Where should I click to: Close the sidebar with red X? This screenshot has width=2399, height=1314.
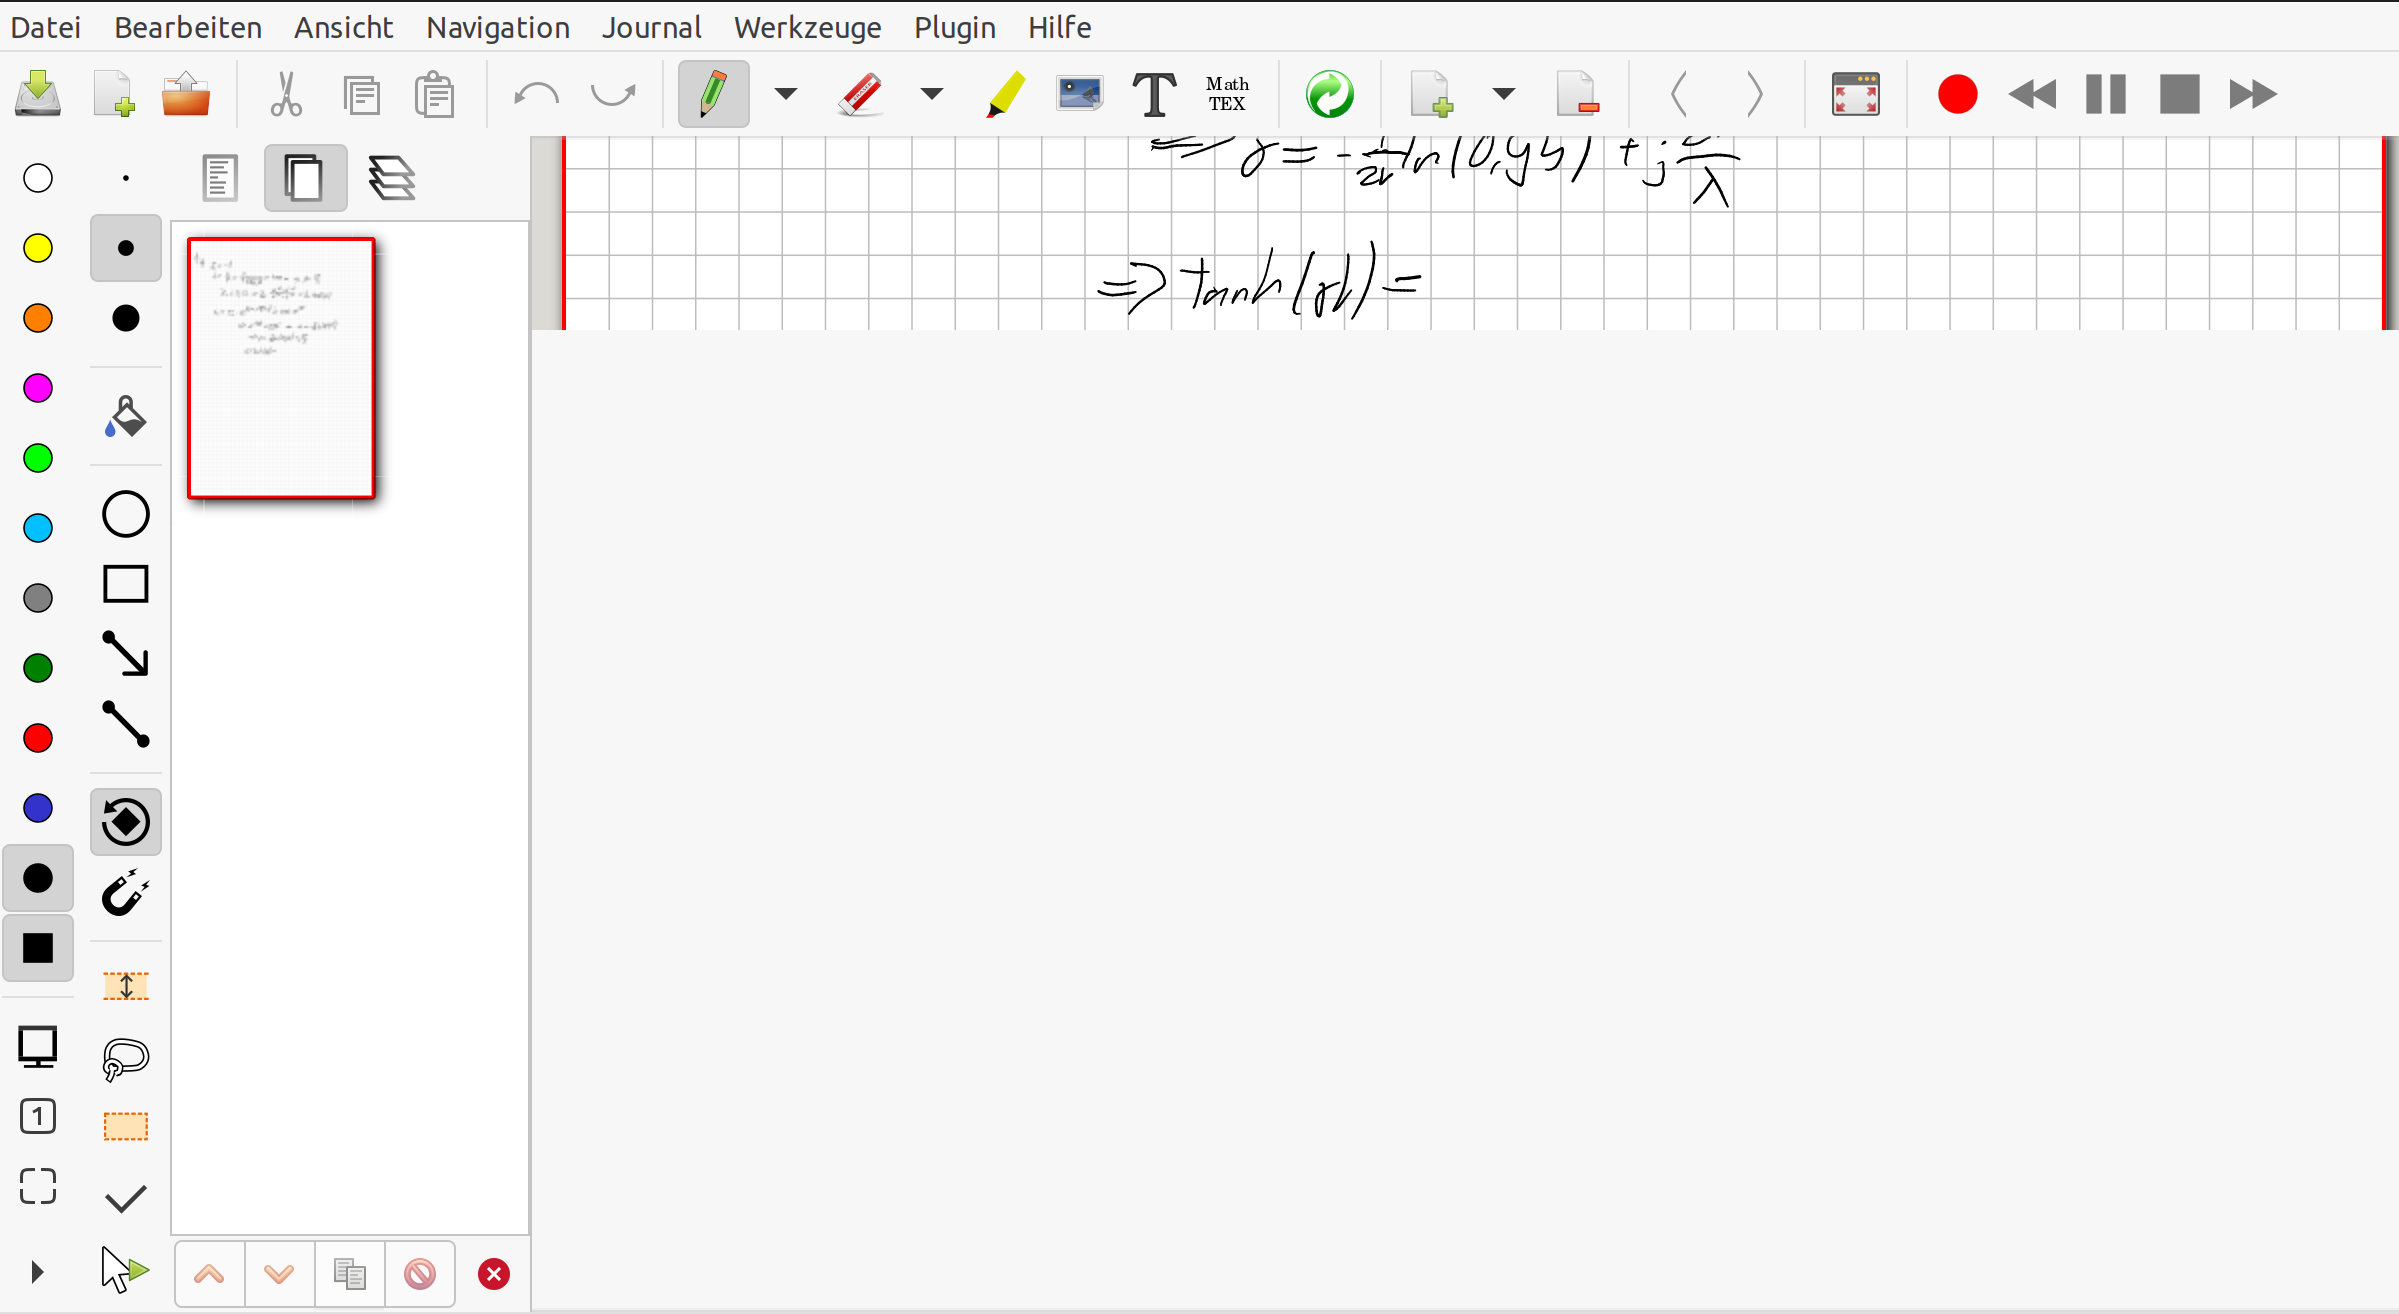(493, 1274)
